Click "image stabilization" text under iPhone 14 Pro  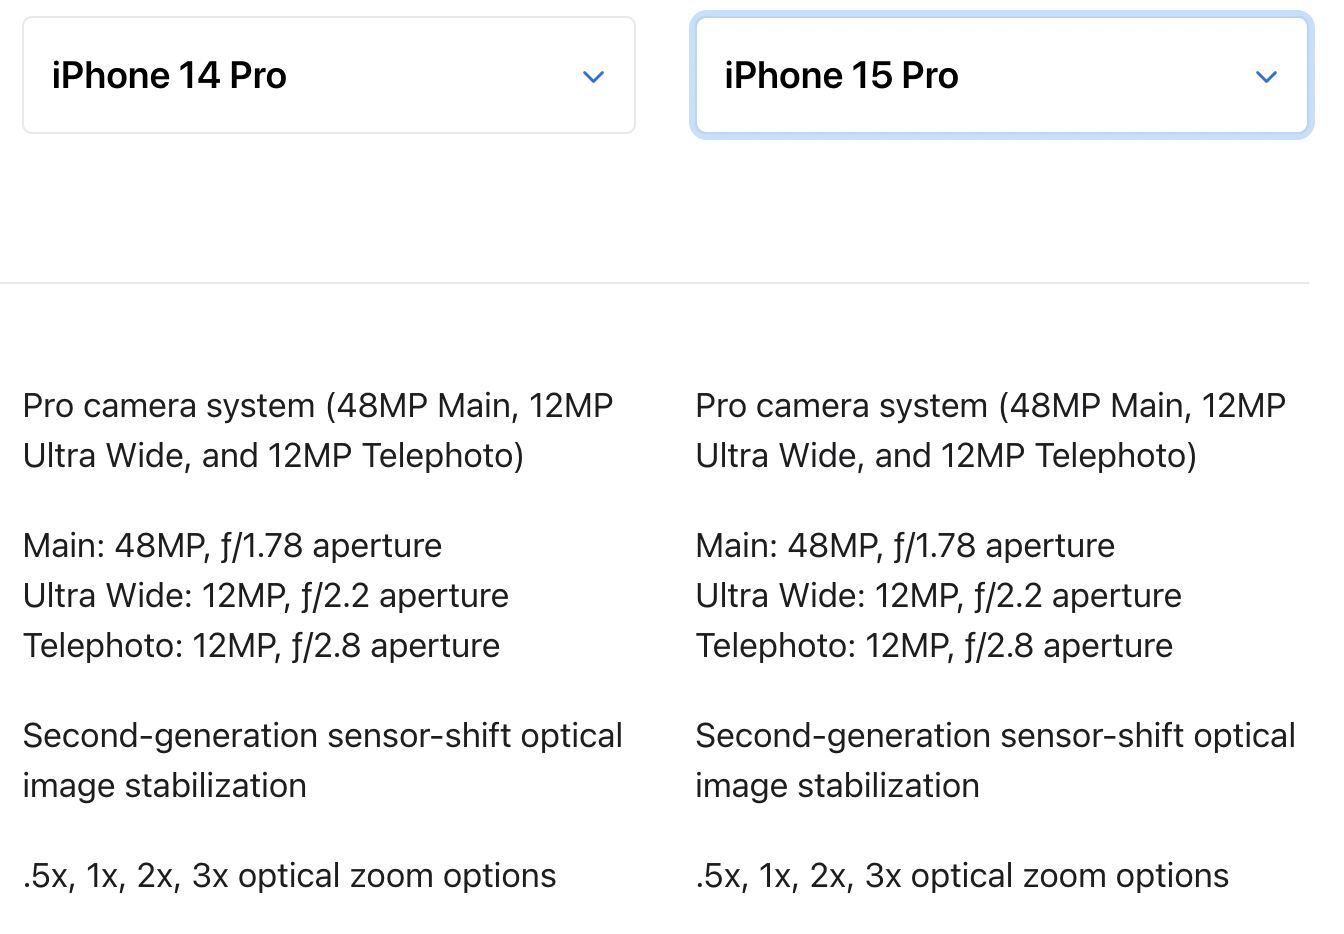click(164, 786)
